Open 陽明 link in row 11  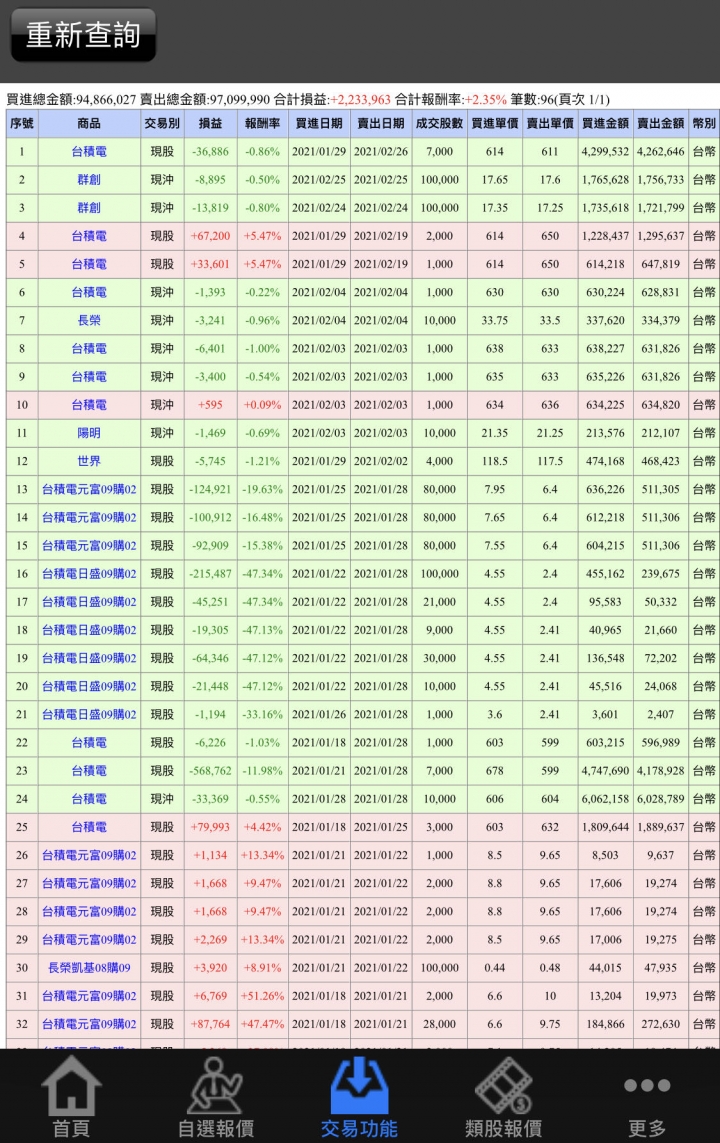(89, 433)
